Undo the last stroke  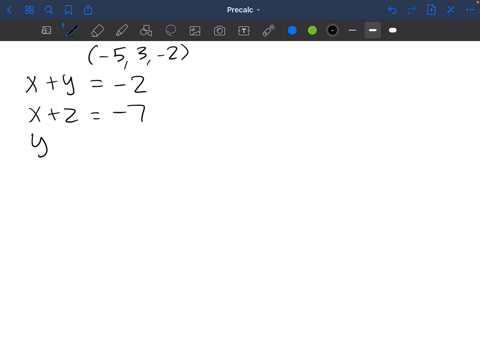coord(392,10)
